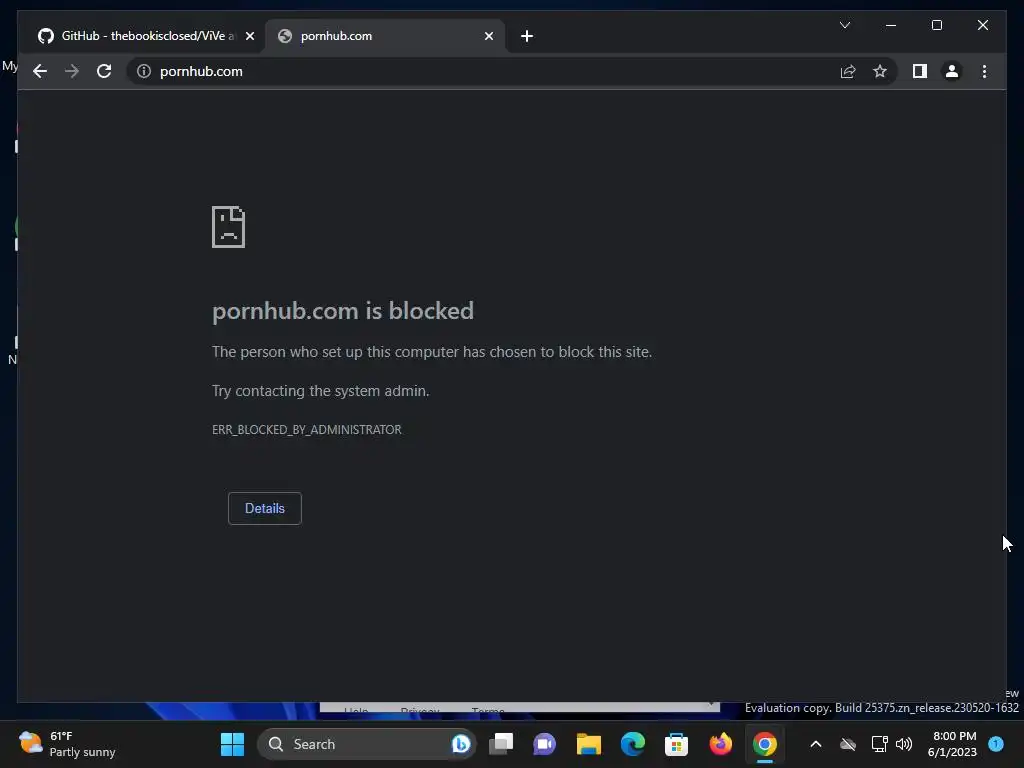1024x768 pixels.
Task: Open Bing Chat icon in search box
Action: [460, 744]
